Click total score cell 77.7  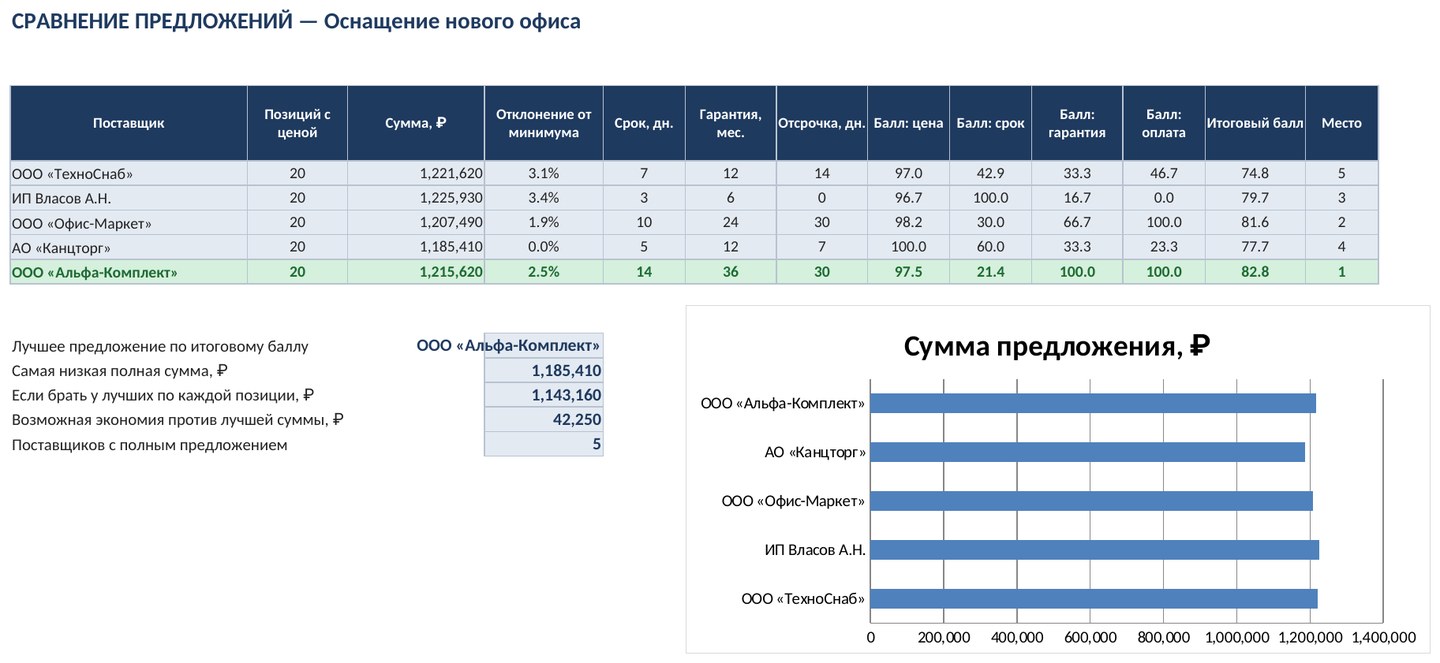point(1255,247)
